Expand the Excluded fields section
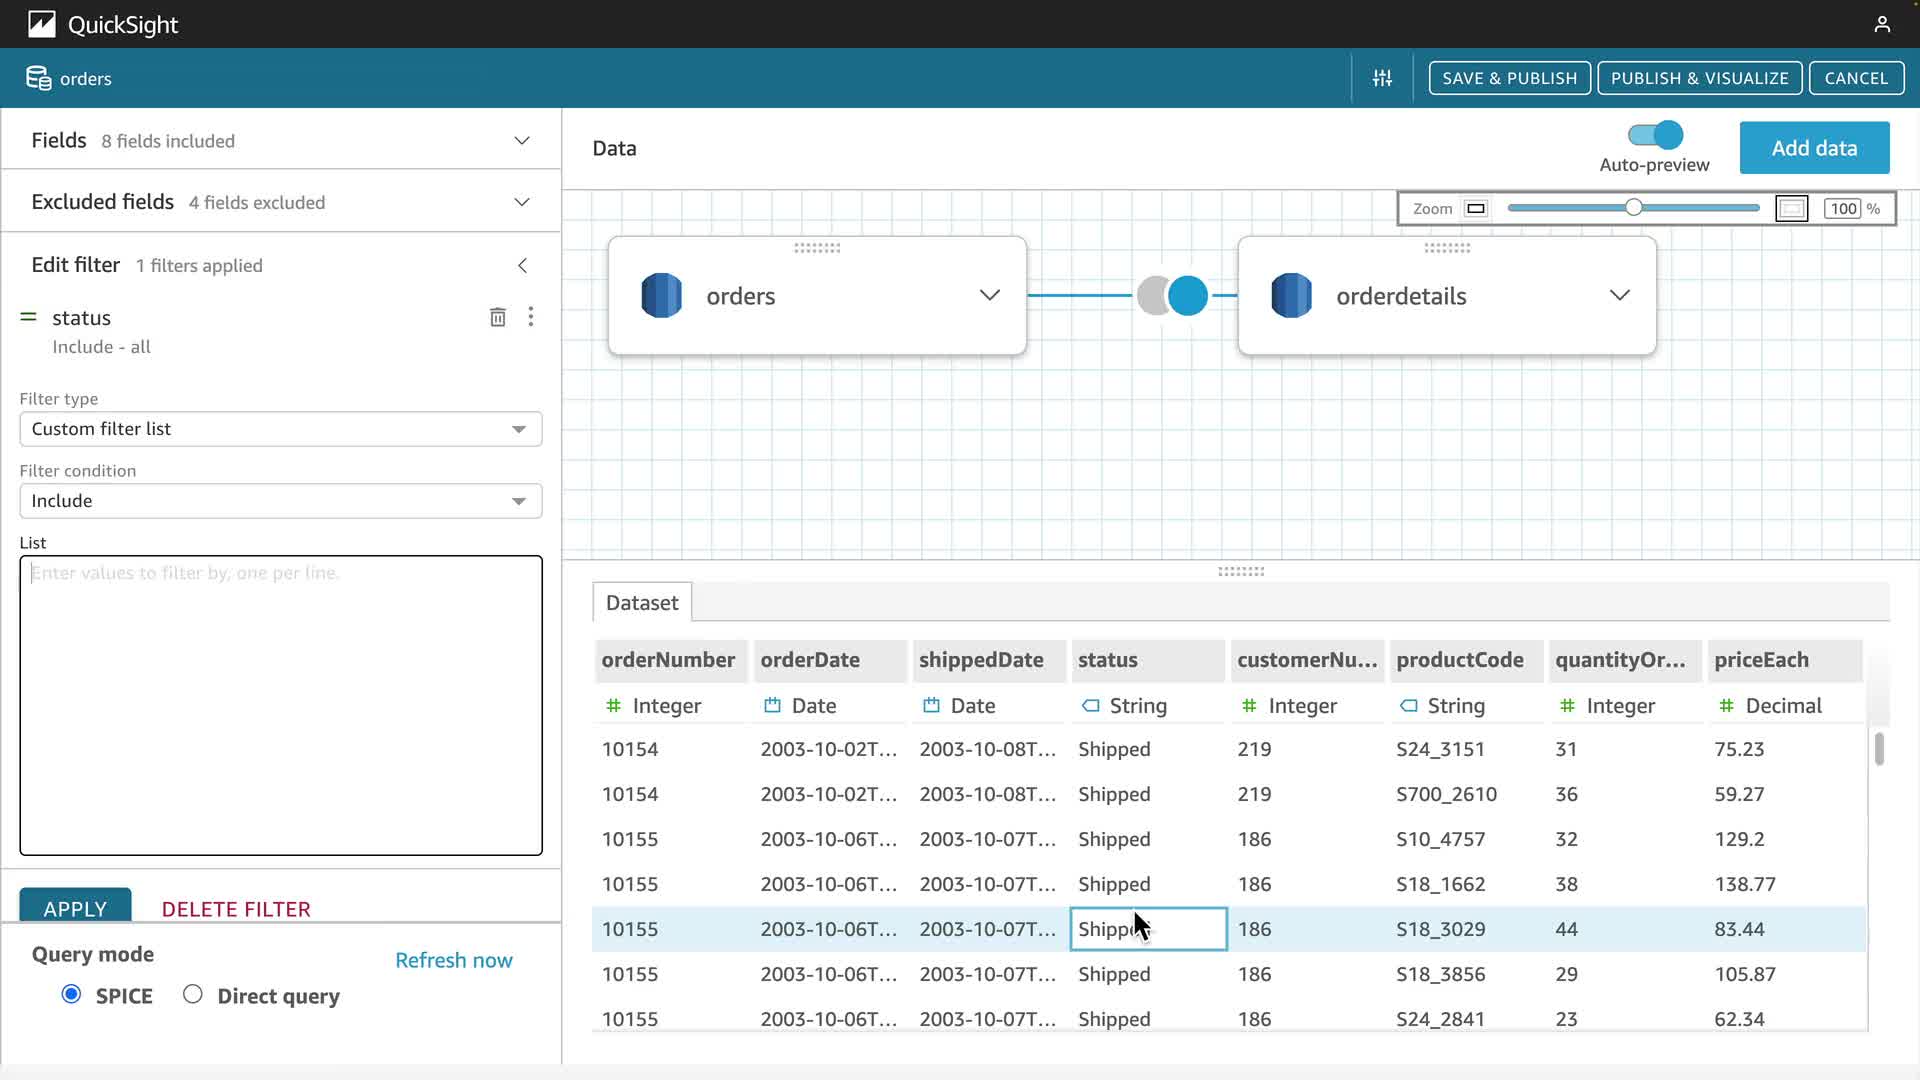Image resolution: width=1920 pixels, height=1080 pixels. (521, 202)
